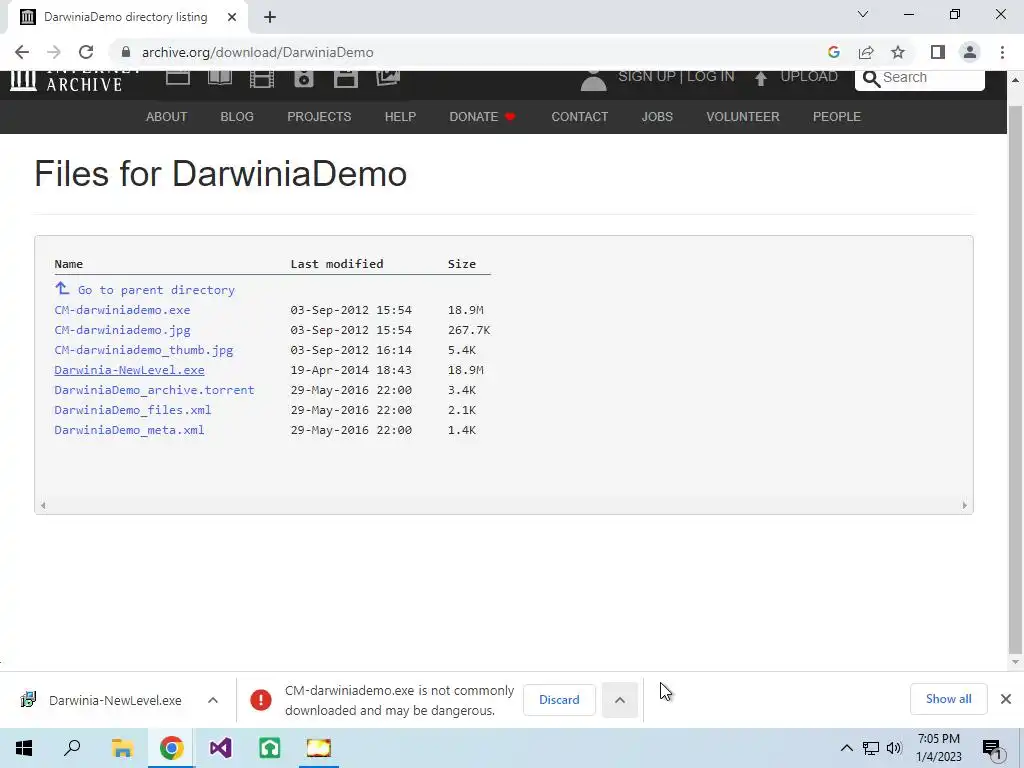Click Chrome reload button
The width and height of the screenshot is (1024, 768).
click(x=86, y=52)
